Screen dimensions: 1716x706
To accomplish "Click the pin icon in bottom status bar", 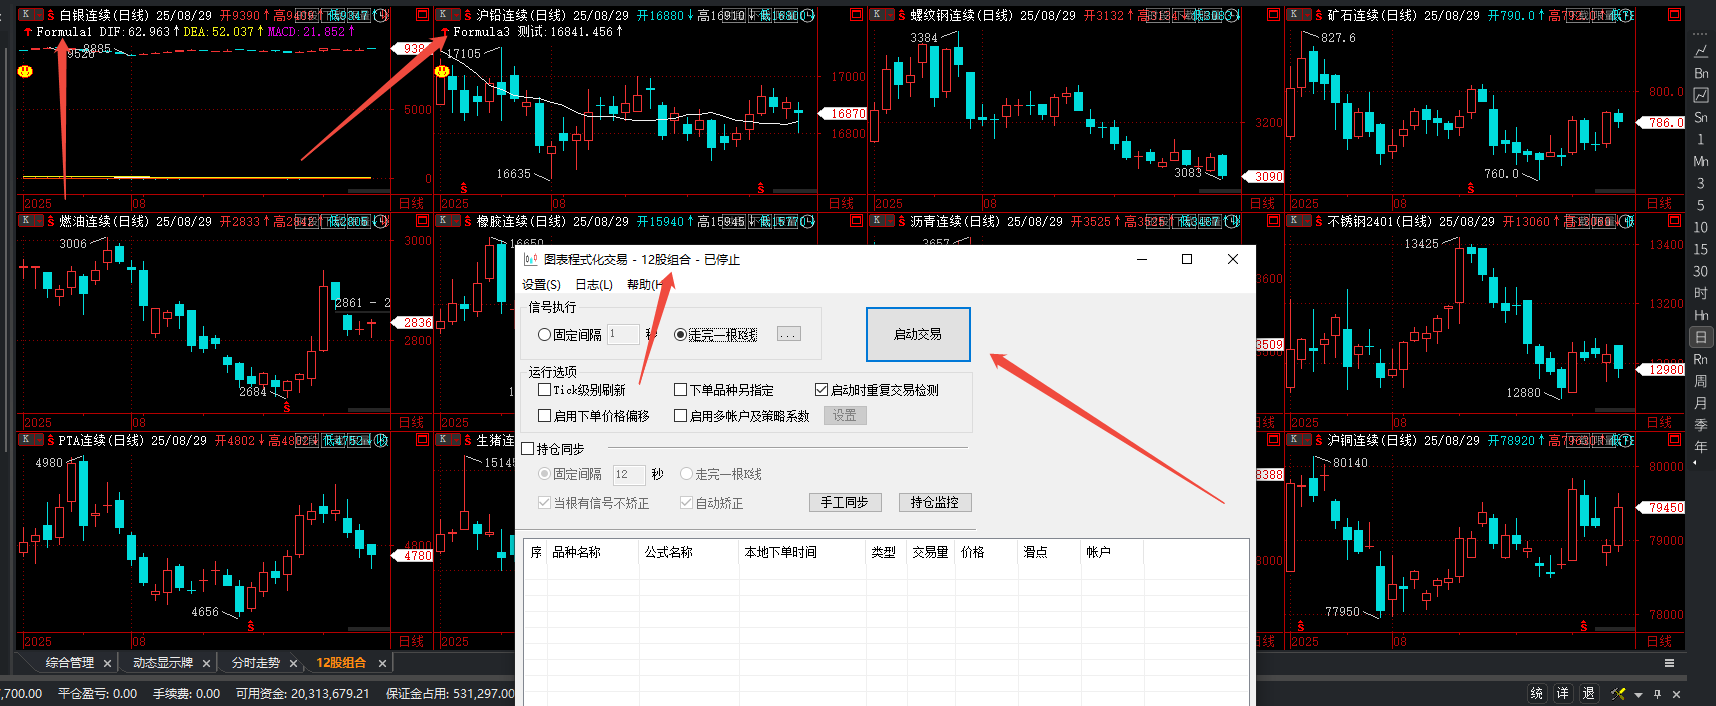I will pos(1658,694).
